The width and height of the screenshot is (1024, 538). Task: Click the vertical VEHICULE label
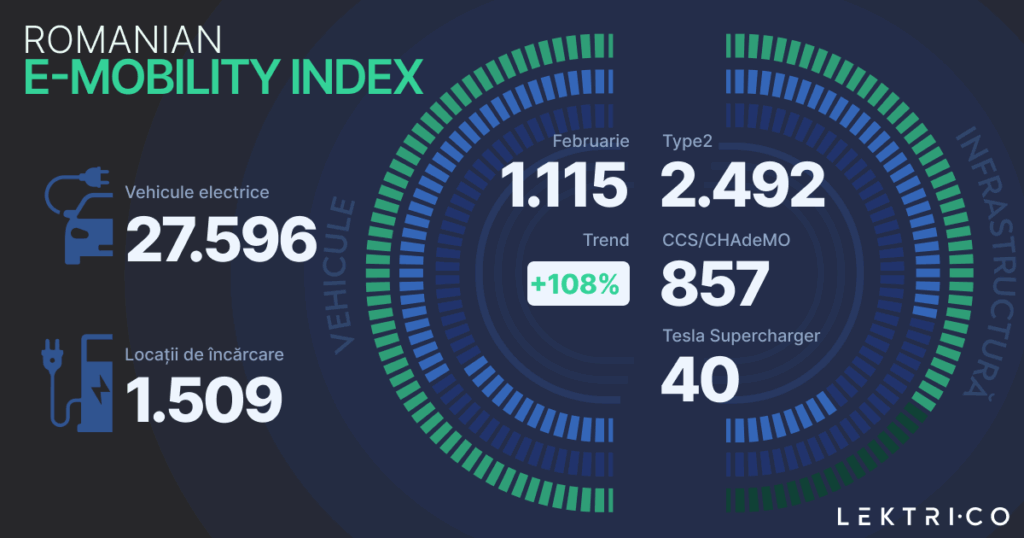[342, 275]
